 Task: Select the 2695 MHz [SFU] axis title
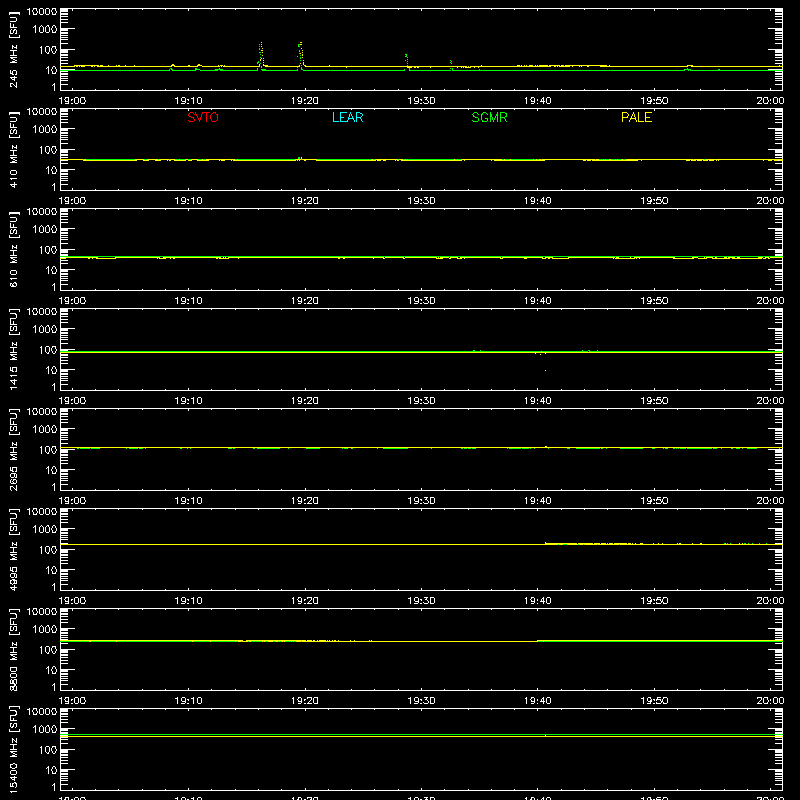(x=14, y=449)
